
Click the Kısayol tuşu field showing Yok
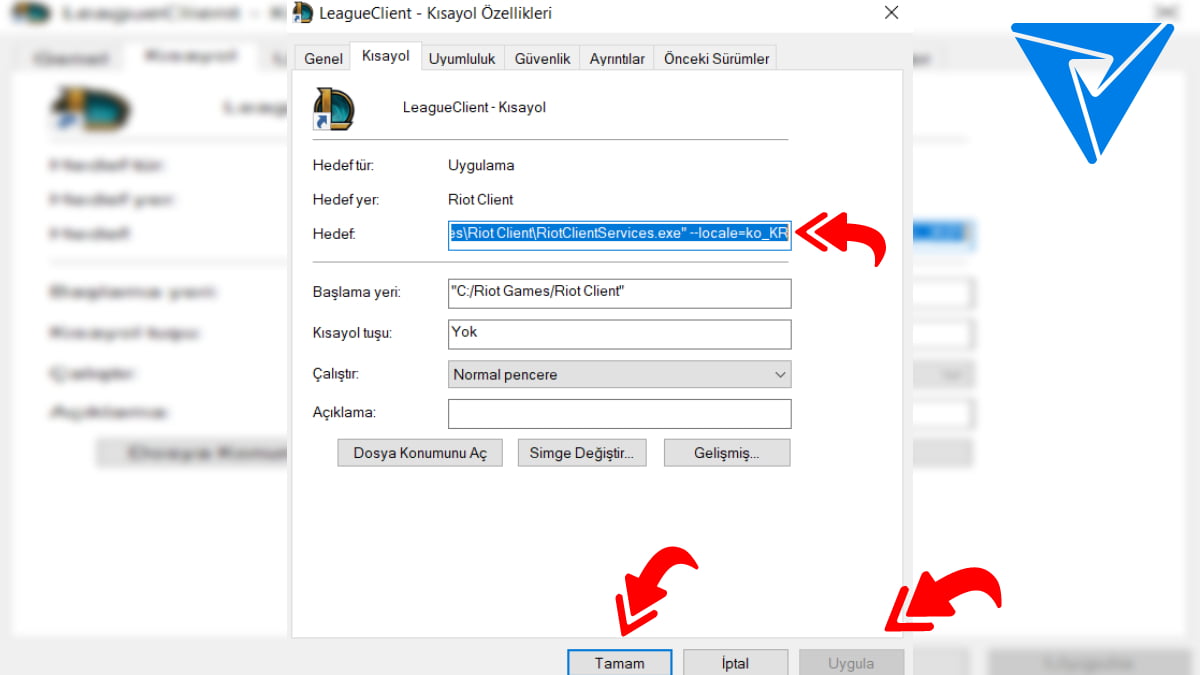coord(620,333)
